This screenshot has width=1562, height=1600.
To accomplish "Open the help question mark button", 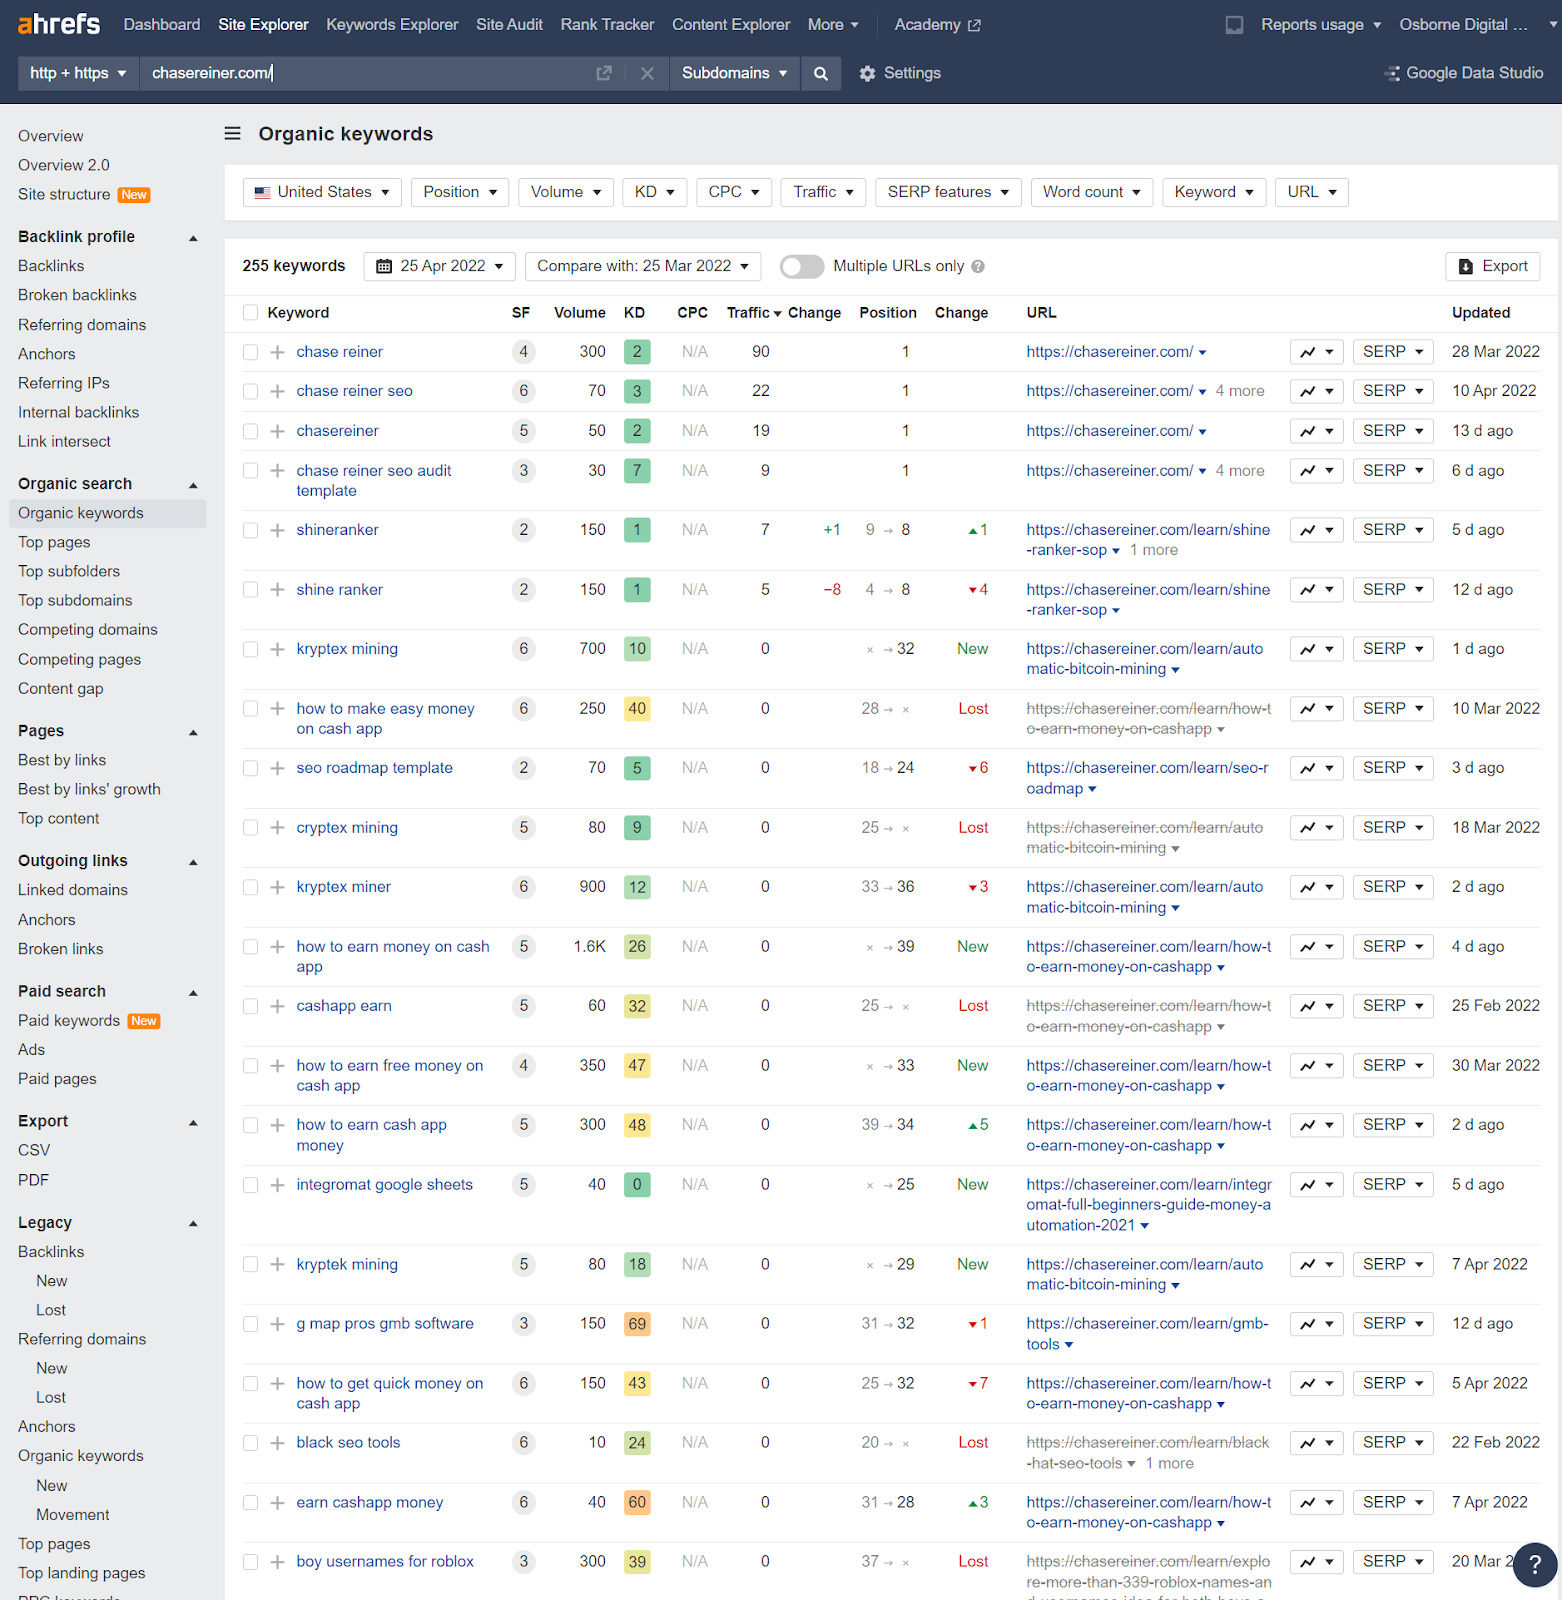I will [1535, 1565].
